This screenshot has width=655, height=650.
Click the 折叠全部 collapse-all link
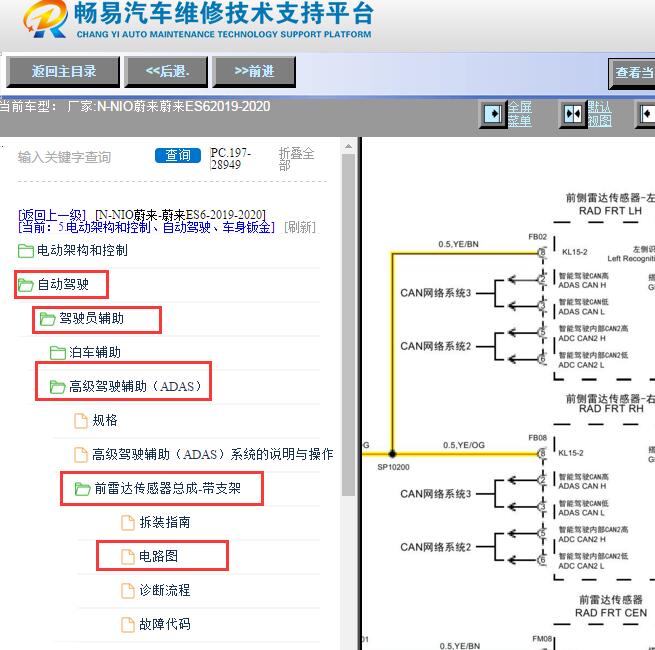[x=296, y=159]
